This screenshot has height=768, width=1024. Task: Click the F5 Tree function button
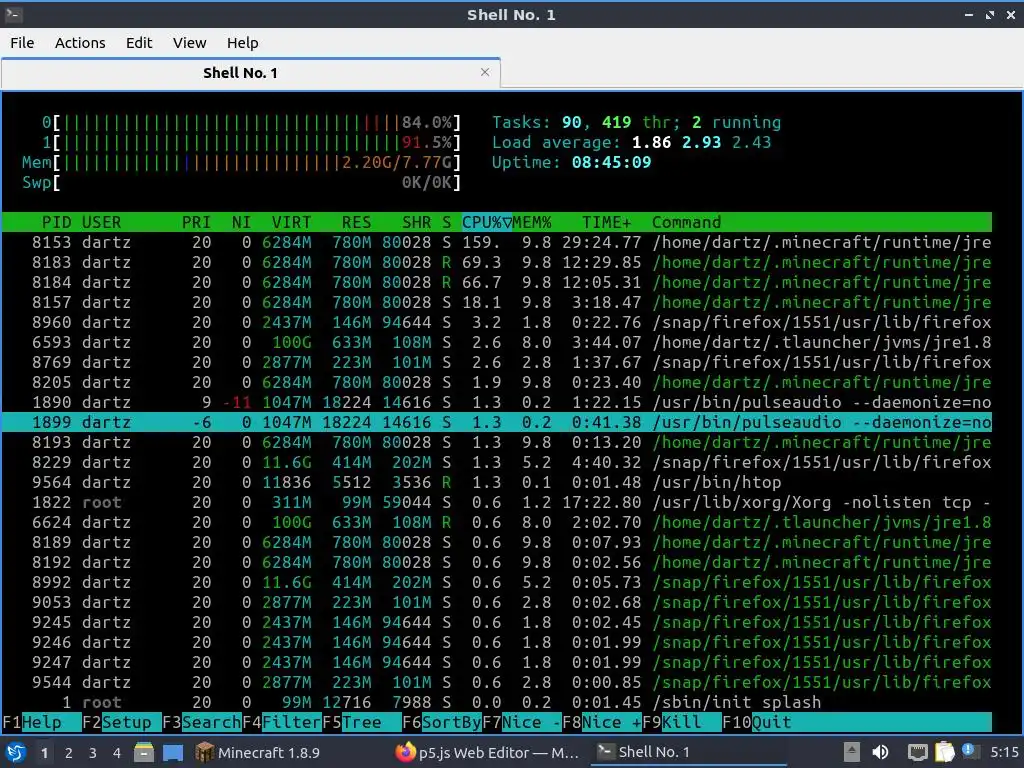(x=362, y=722)
